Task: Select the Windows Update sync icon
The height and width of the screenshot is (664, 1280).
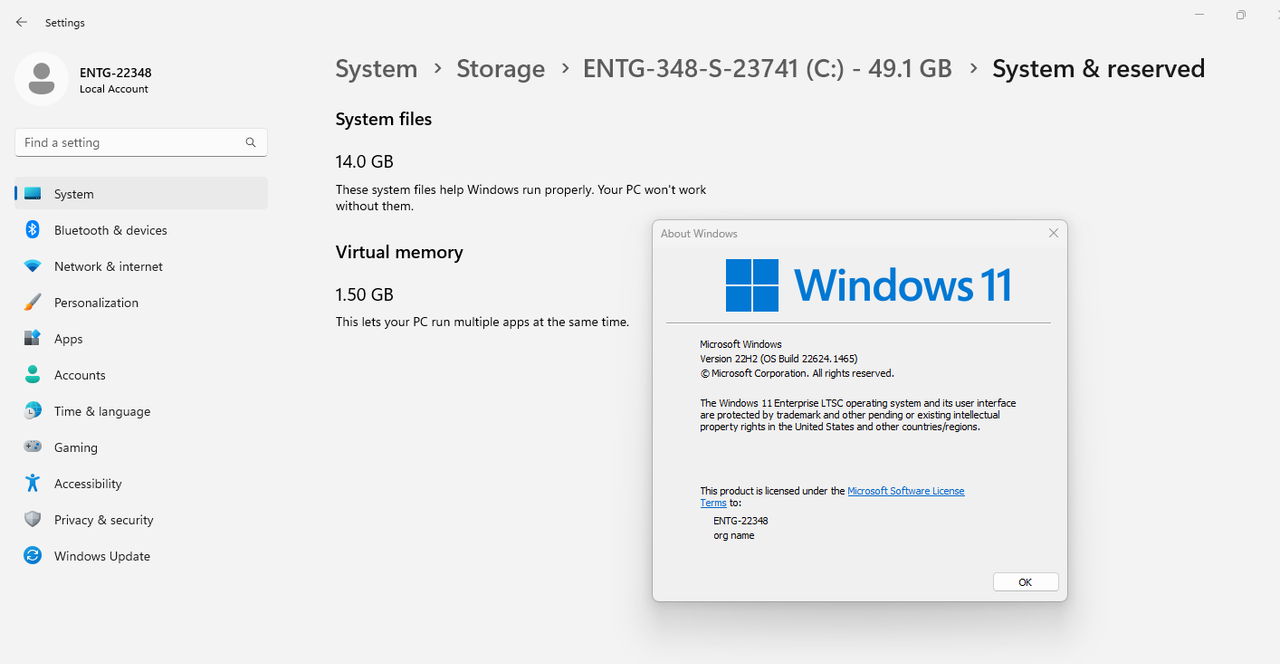Action: point(33,556)
